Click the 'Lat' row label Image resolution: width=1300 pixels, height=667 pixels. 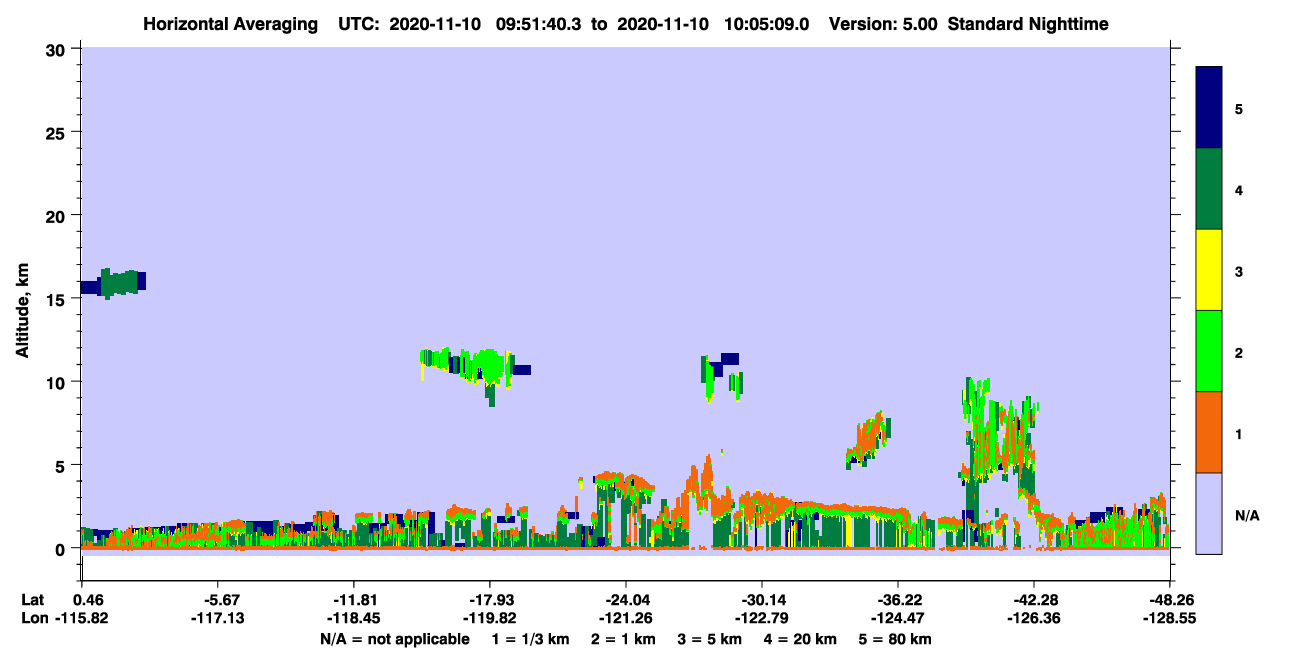pyautogui.click(x=32, y=600)
